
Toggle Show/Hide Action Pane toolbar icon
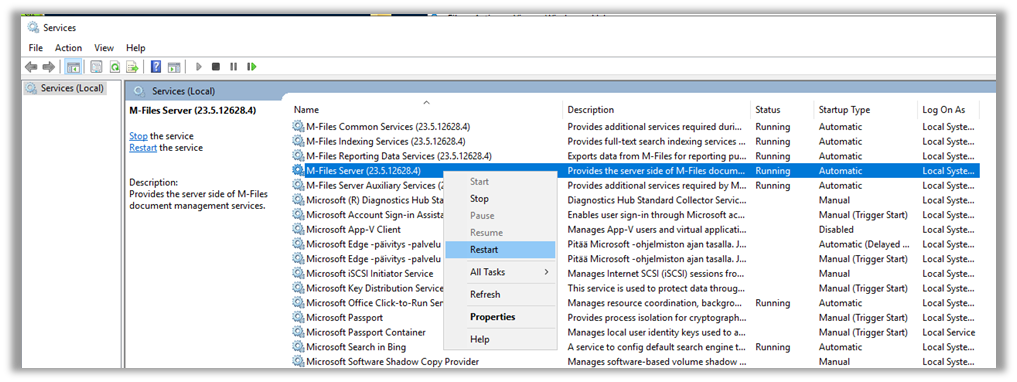[173, 67]
